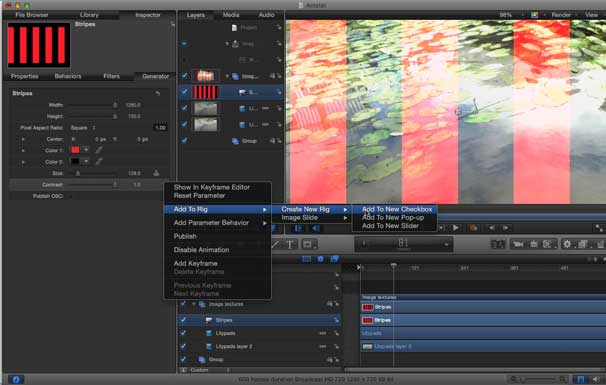Screen dimensions: 606x385
Task: Pick color with the Color 1 eyedropper
Action: click(x=99, y=150)
